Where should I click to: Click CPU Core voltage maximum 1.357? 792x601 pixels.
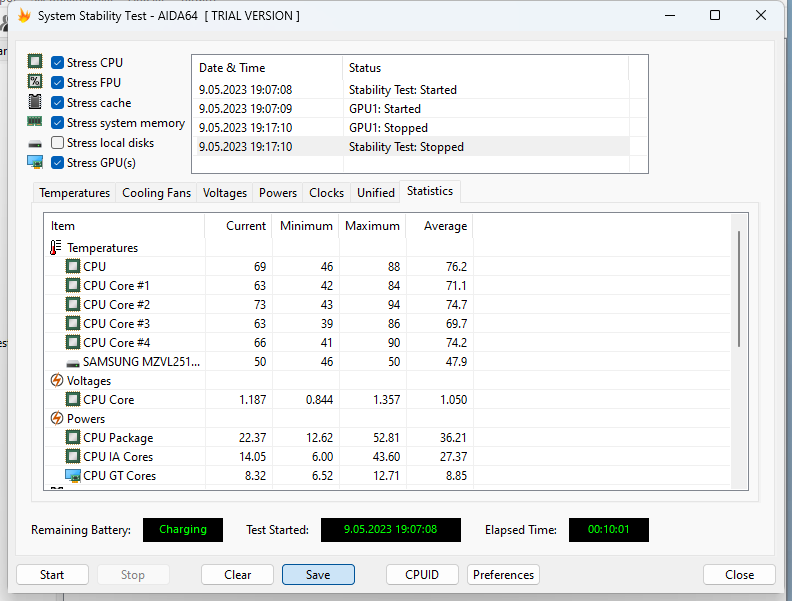tap(386, 399)
